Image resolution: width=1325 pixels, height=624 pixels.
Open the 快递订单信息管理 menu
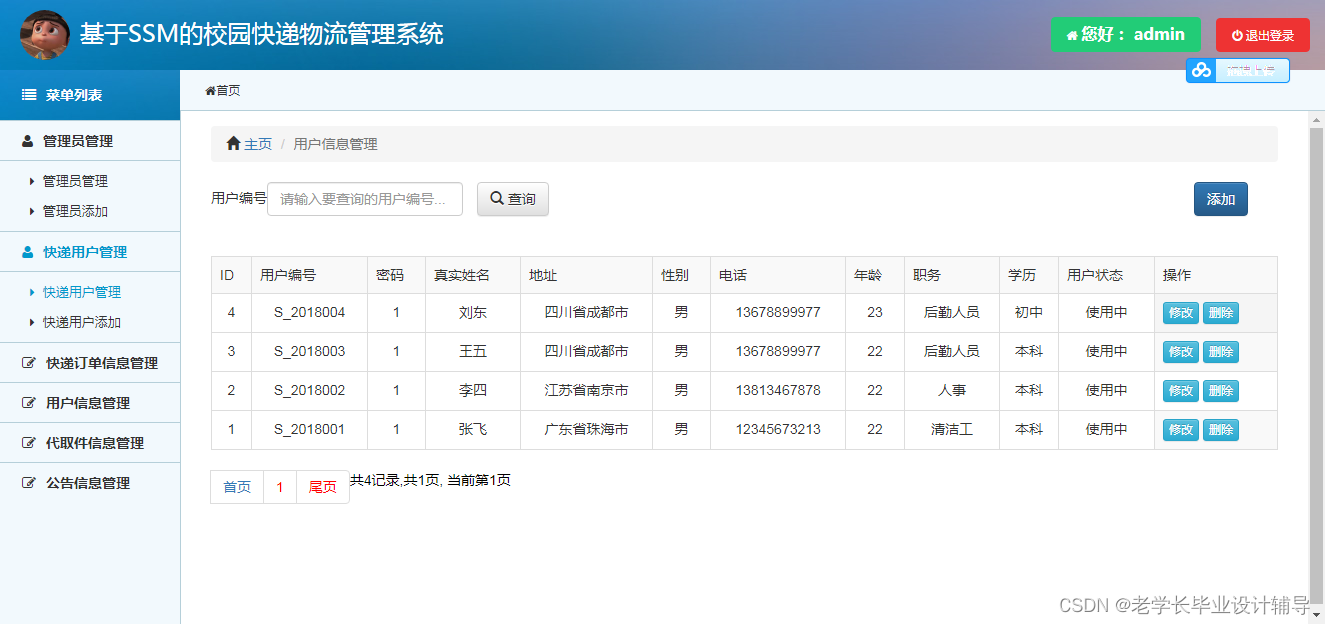(x=90, y=363)
